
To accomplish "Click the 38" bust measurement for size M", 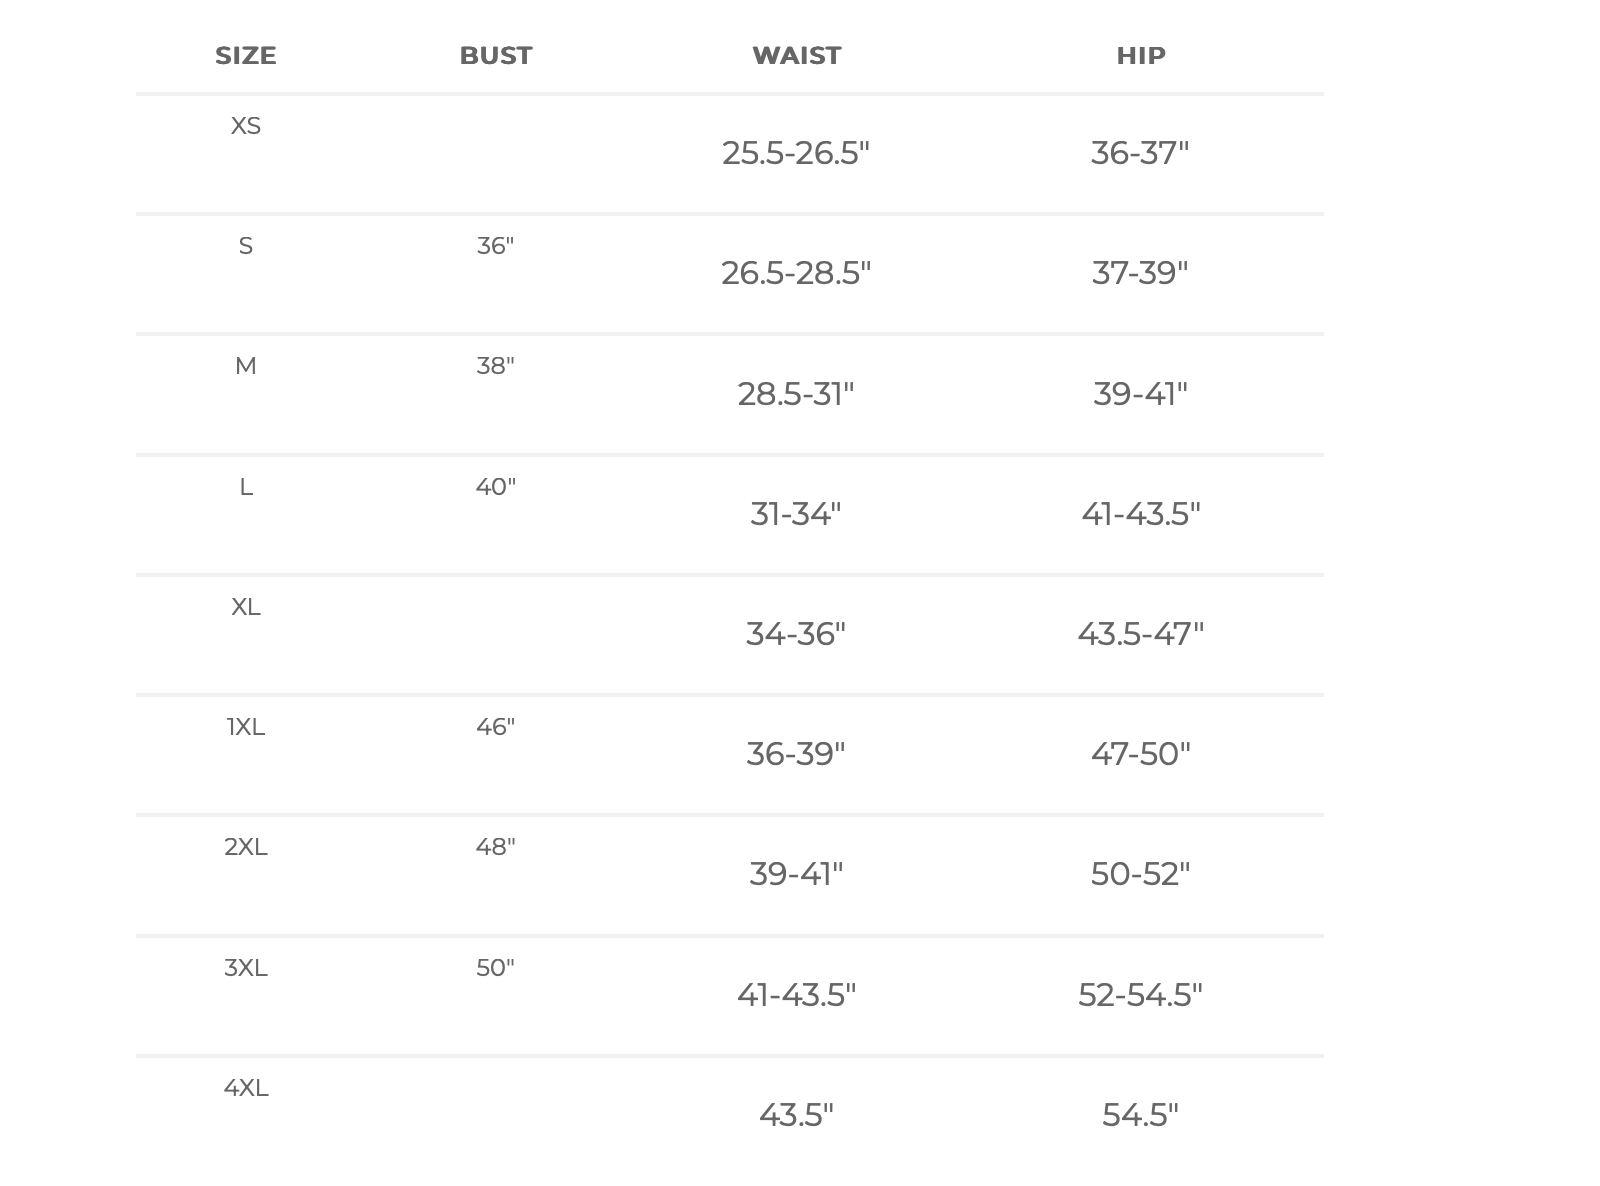I will (x=495, y=366).
